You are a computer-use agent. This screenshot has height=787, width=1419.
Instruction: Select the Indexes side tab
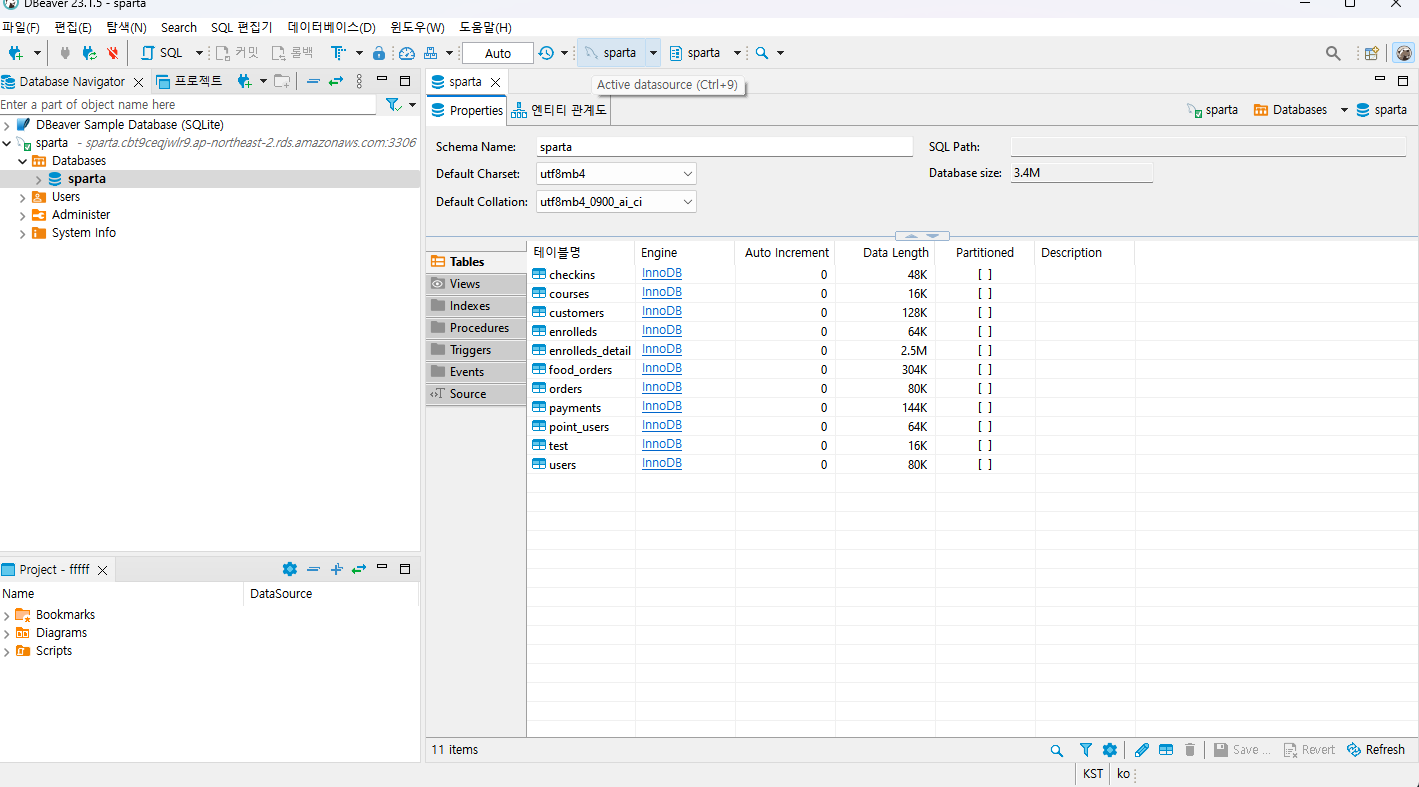[476, 306]
